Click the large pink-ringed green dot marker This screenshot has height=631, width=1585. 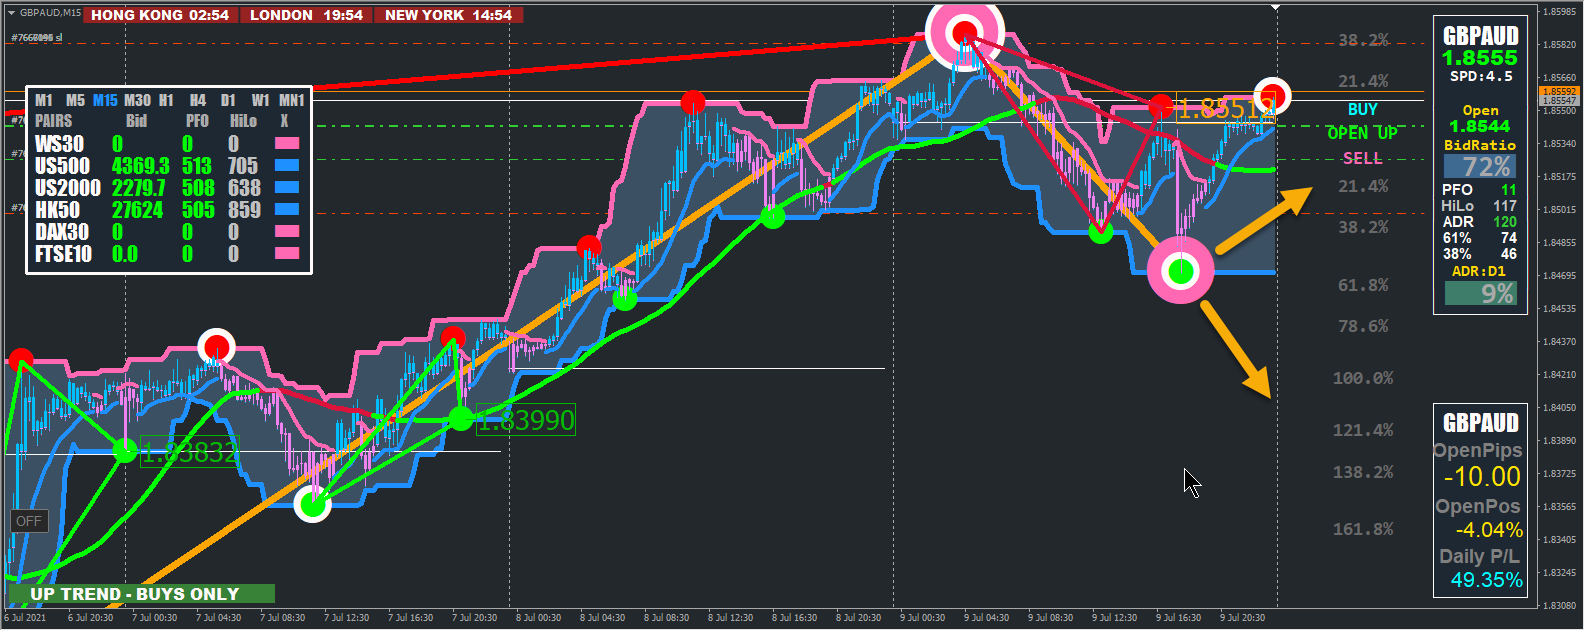(x=1181, y=270)
